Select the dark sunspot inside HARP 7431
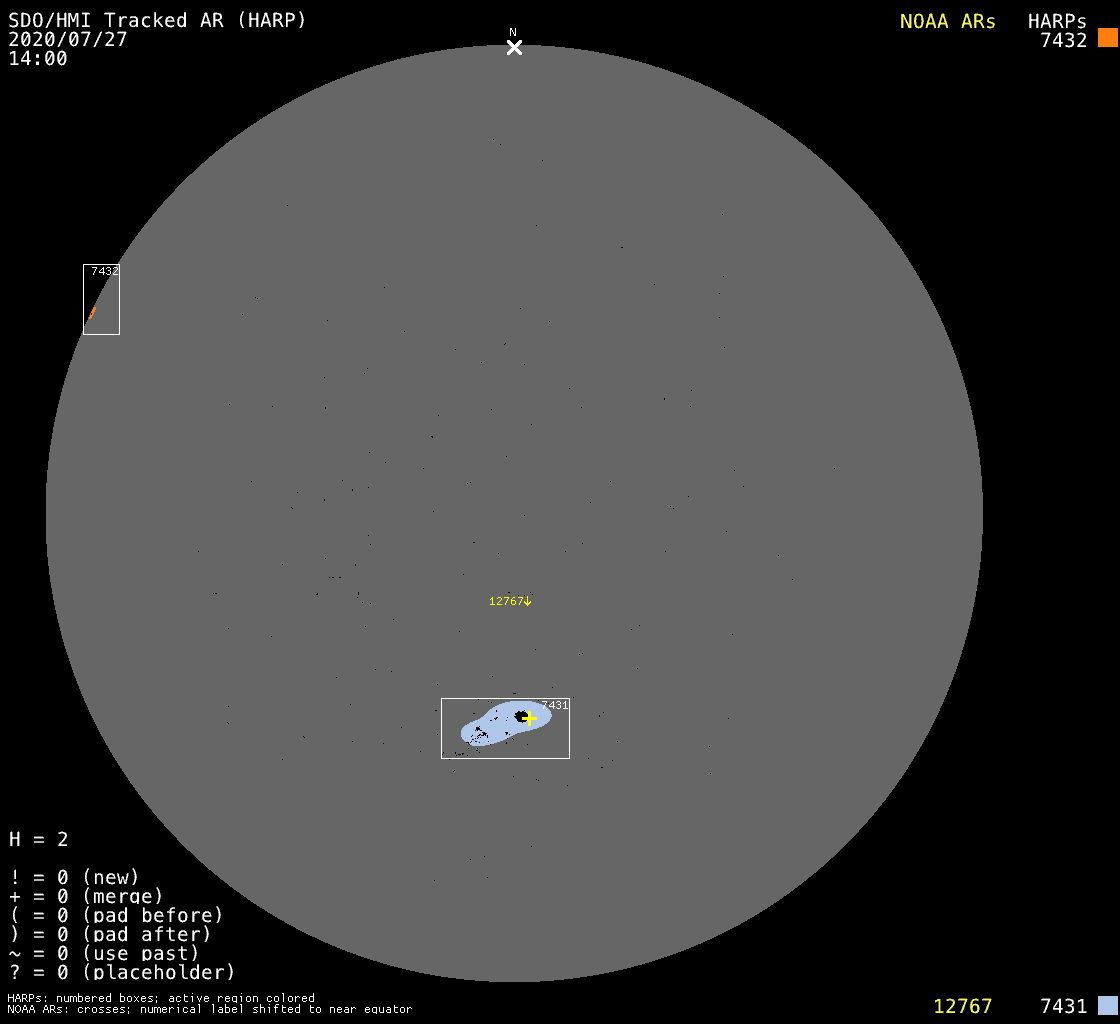 click(x=521, y=716)
